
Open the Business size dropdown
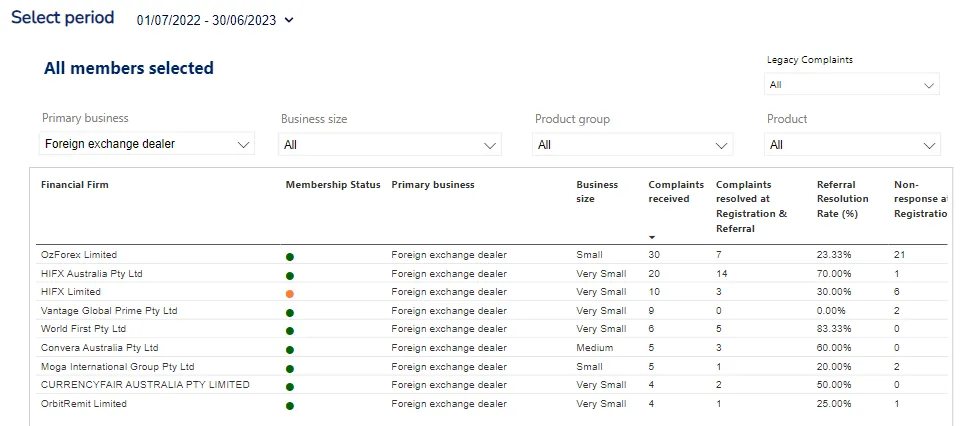pyautogui.click(x=389, y=145)
